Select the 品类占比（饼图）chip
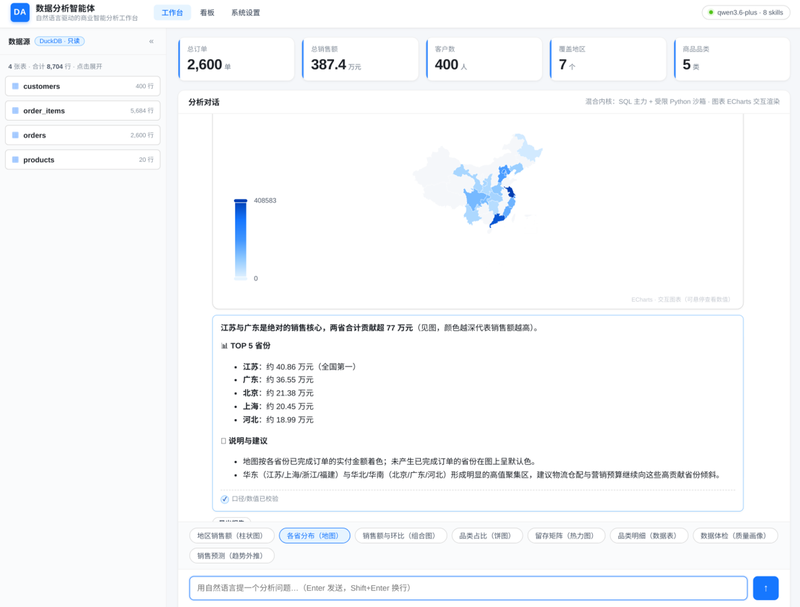Viewport: 800px width, 607px height. click(487, 536)
